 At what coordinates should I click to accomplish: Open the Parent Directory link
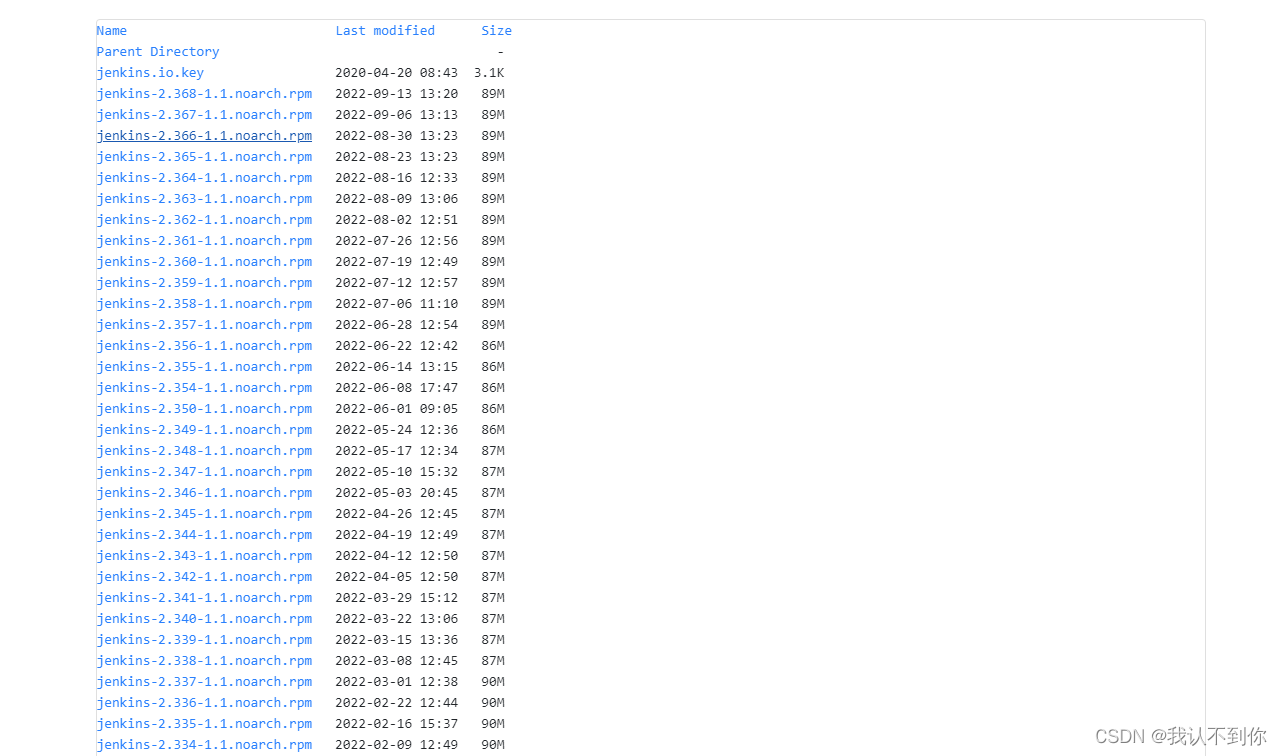158,52
